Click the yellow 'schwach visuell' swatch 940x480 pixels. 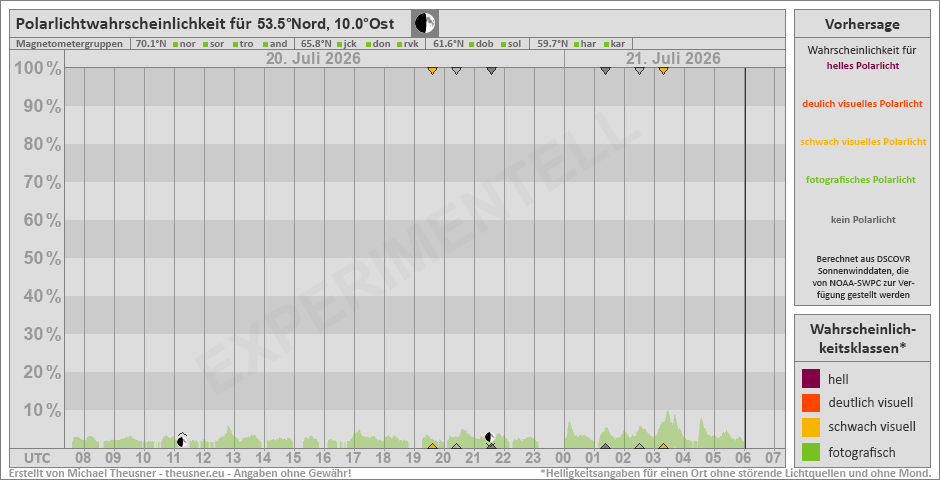[811, 427]
